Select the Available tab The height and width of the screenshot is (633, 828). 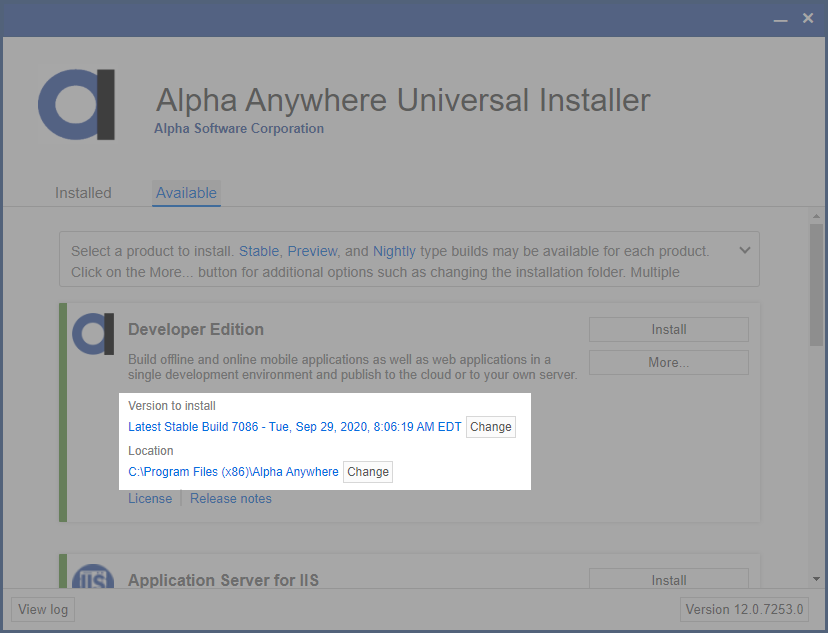pos(186,193)
